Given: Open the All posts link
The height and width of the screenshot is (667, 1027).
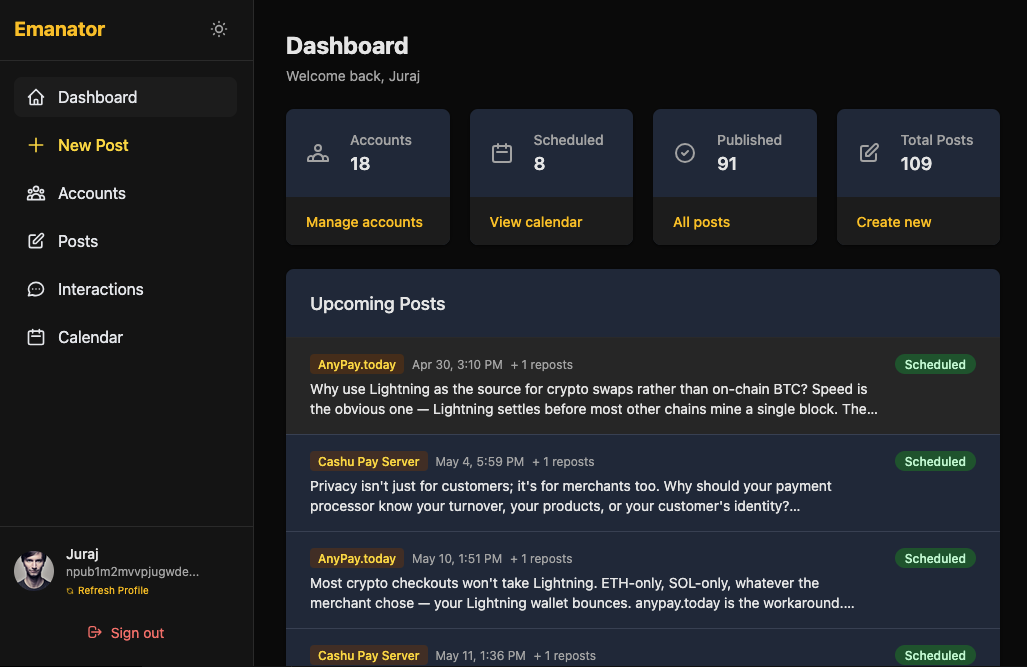Looking at the screenshot, I should pos(701,222).
